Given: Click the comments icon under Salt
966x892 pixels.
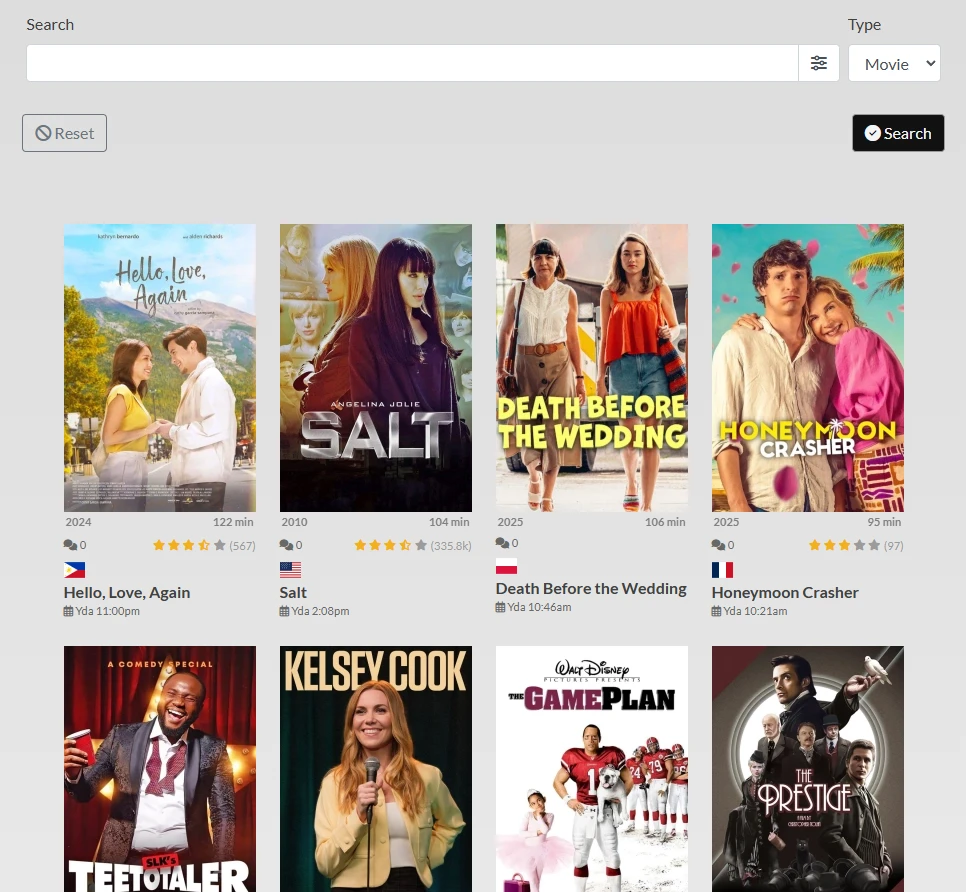Looking at the screenshot, I should 285,545.
